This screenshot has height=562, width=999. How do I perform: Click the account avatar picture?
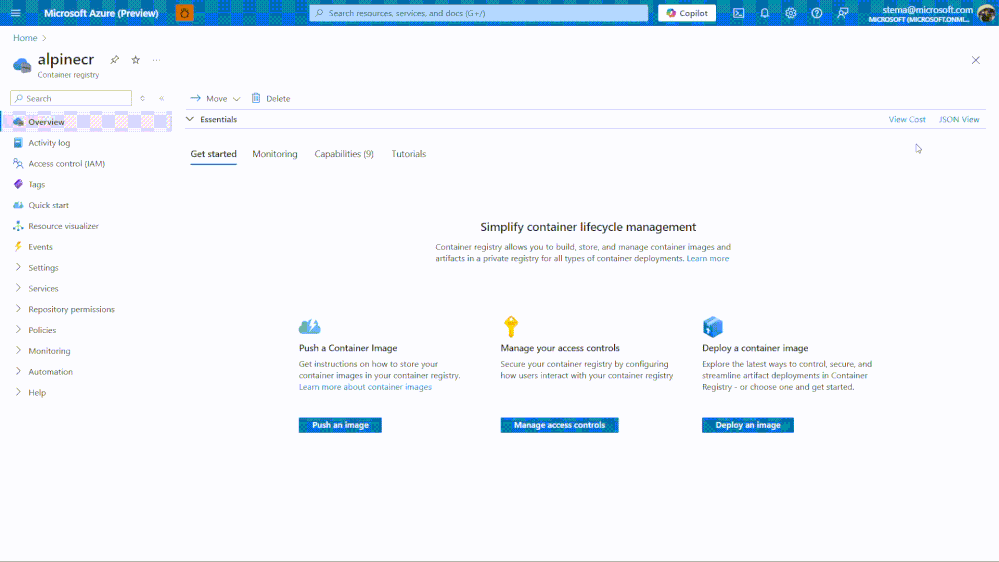(x=986, y=13)
